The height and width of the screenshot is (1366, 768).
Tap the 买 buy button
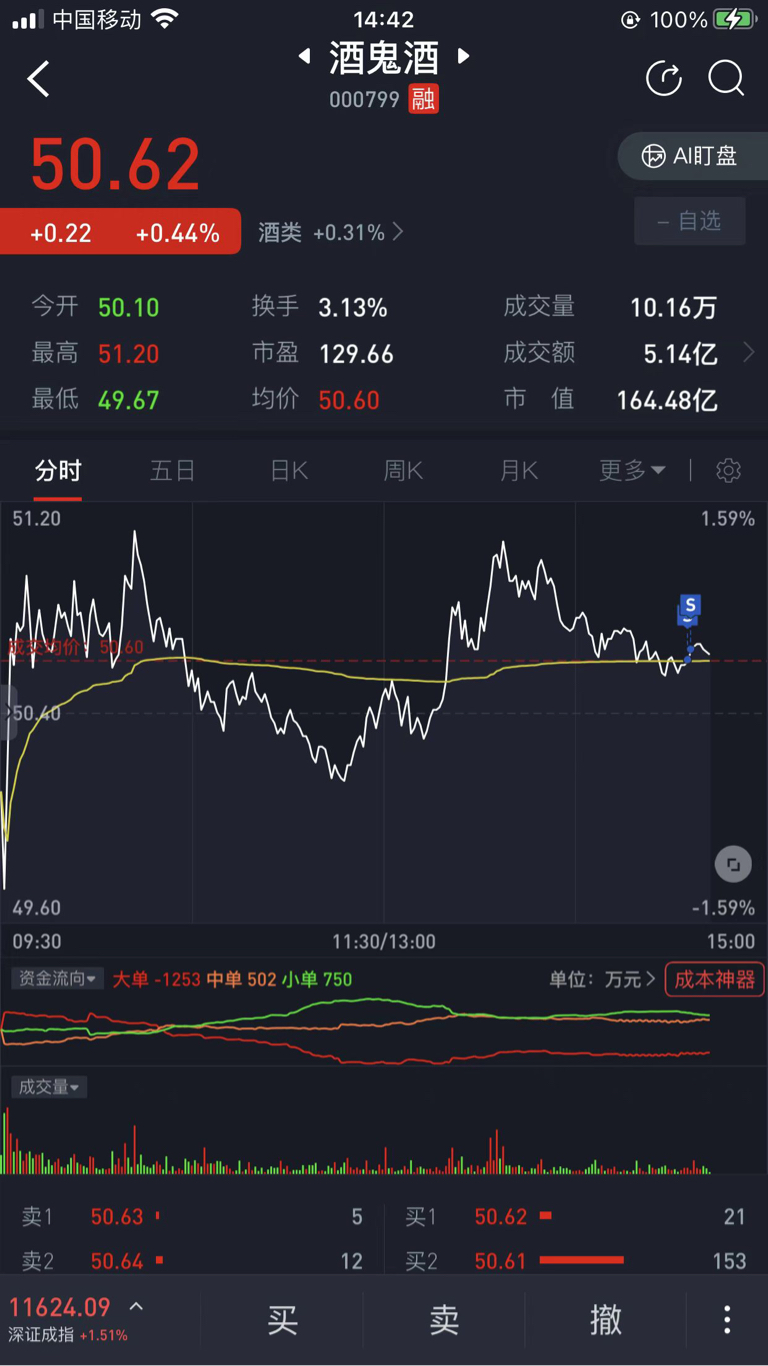pos(283,1320)
